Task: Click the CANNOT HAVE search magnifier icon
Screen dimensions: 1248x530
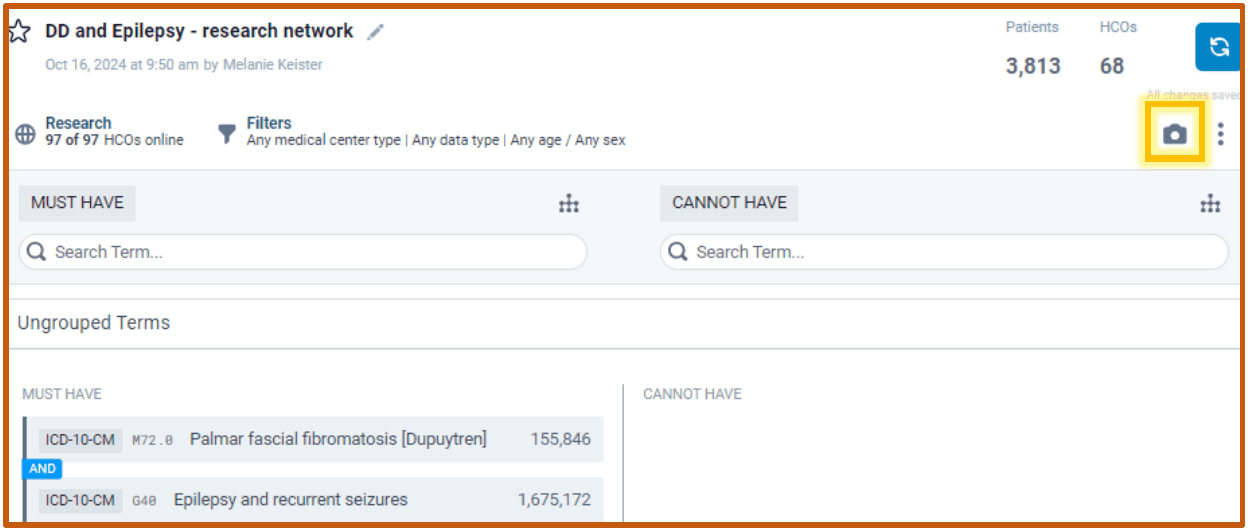Action: [678, 252]
